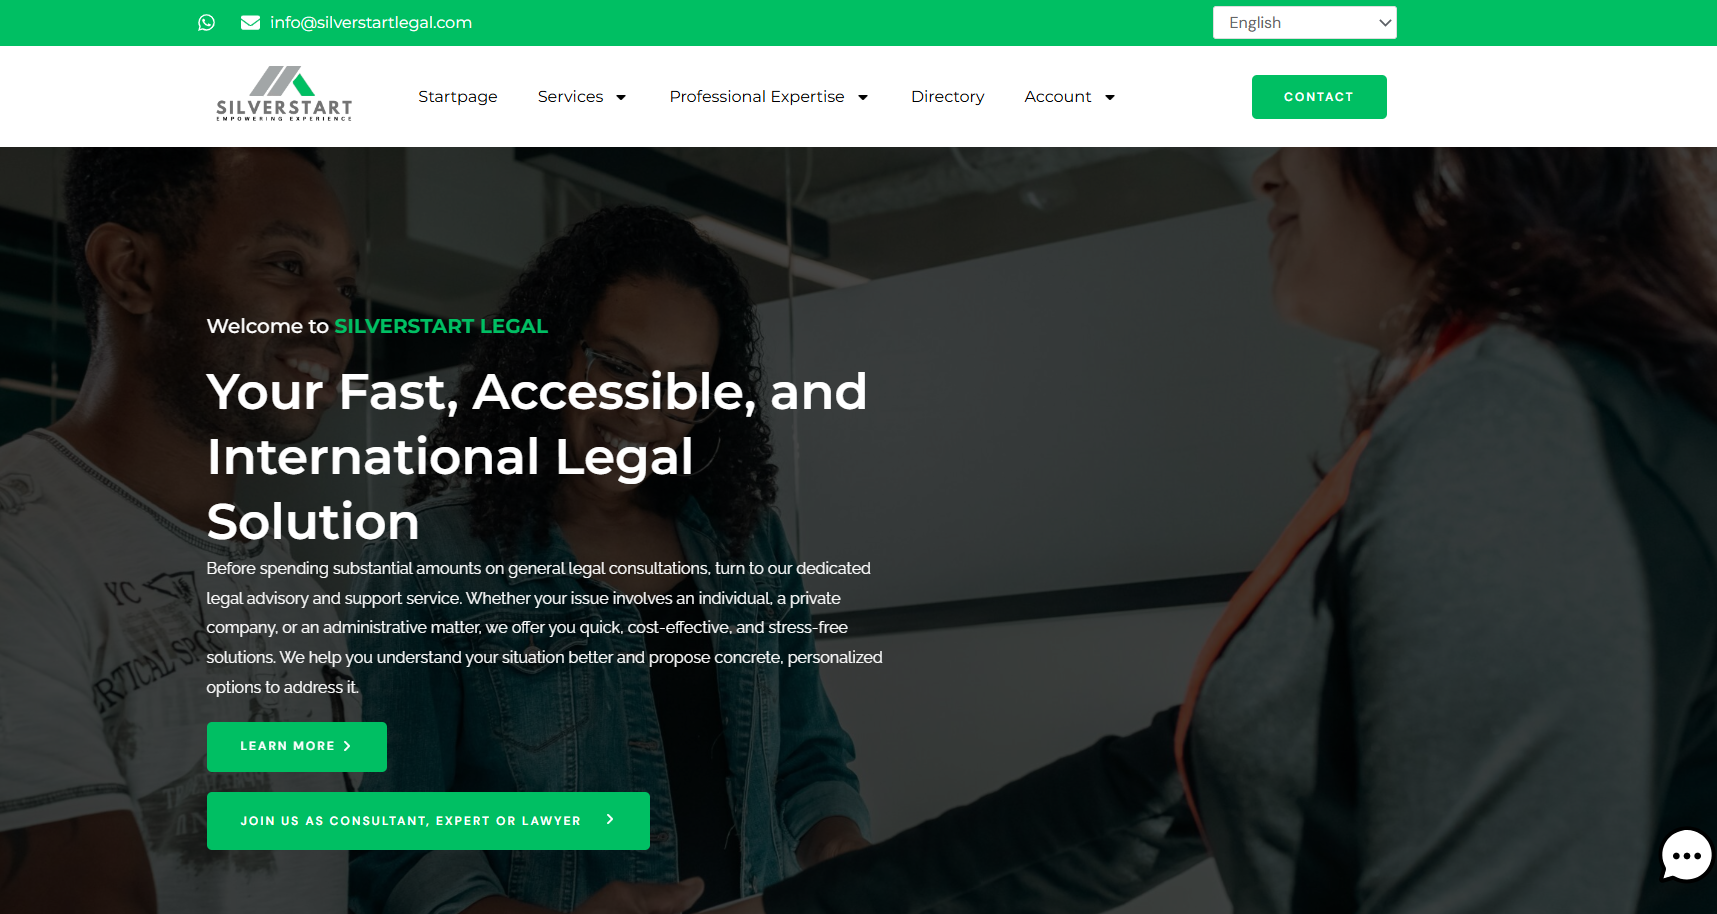Expand the Services dropdown arrow
Image resolution: width=1717 pixels, height=914 pixels.
(621, 97)
